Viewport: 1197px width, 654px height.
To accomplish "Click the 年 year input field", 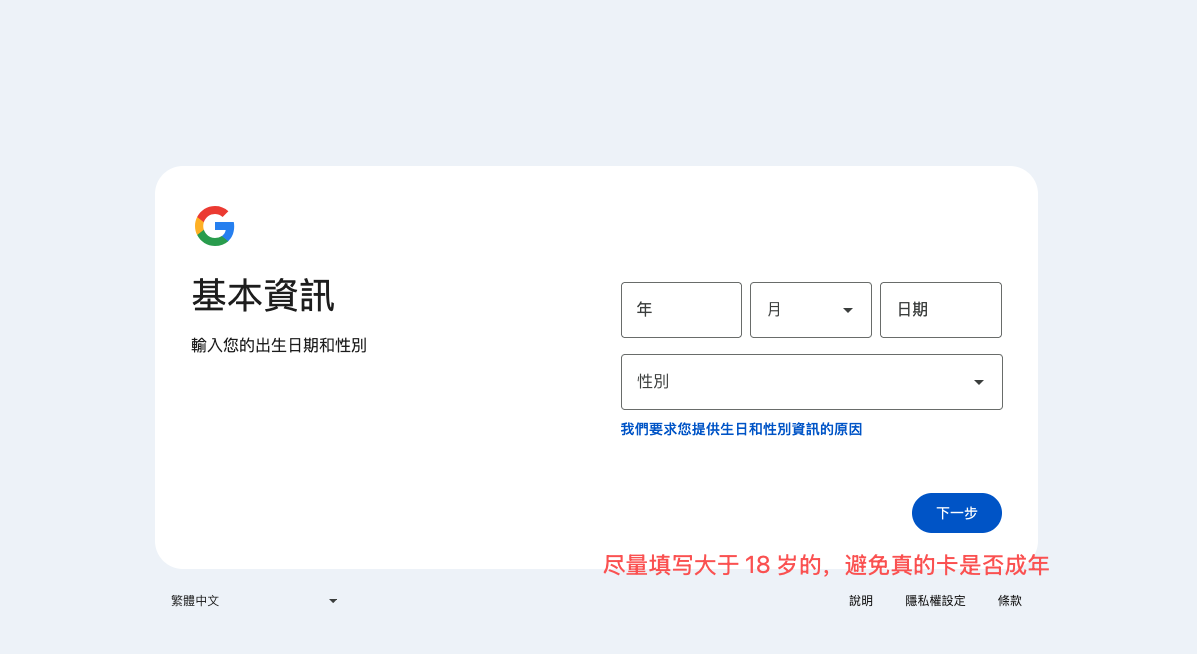I will coord(681,310).
